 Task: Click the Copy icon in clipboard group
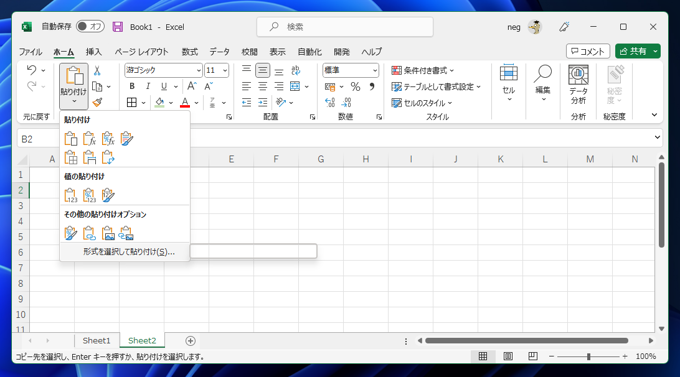click(97, 87)
